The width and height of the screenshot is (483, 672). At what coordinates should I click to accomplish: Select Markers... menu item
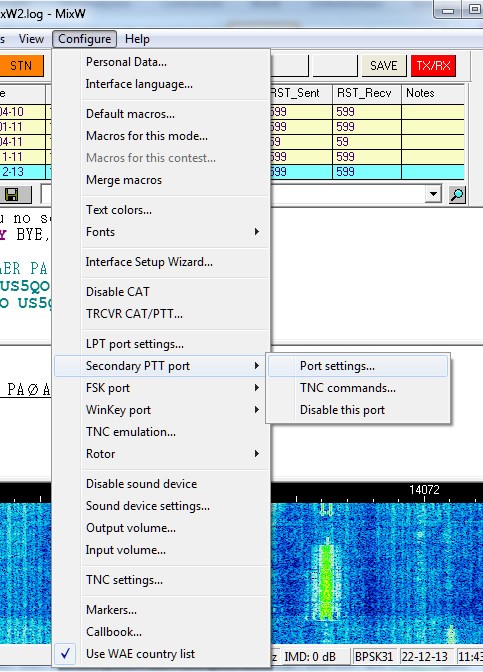[x=162, y=610]
